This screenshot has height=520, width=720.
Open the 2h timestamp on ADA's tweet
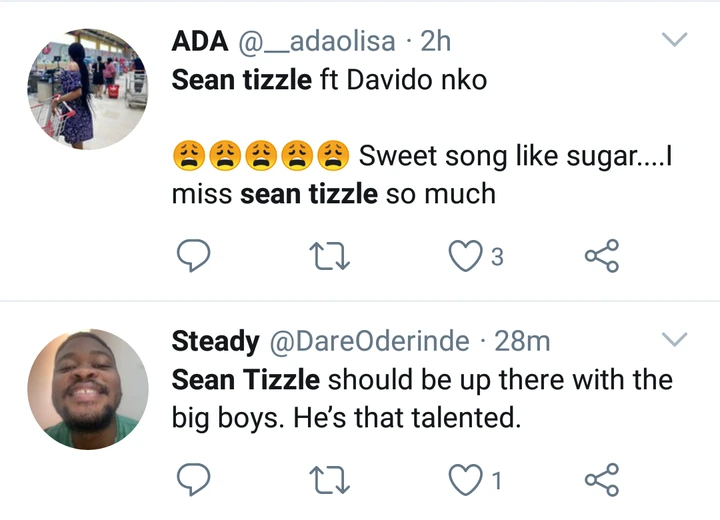[436, 42]
